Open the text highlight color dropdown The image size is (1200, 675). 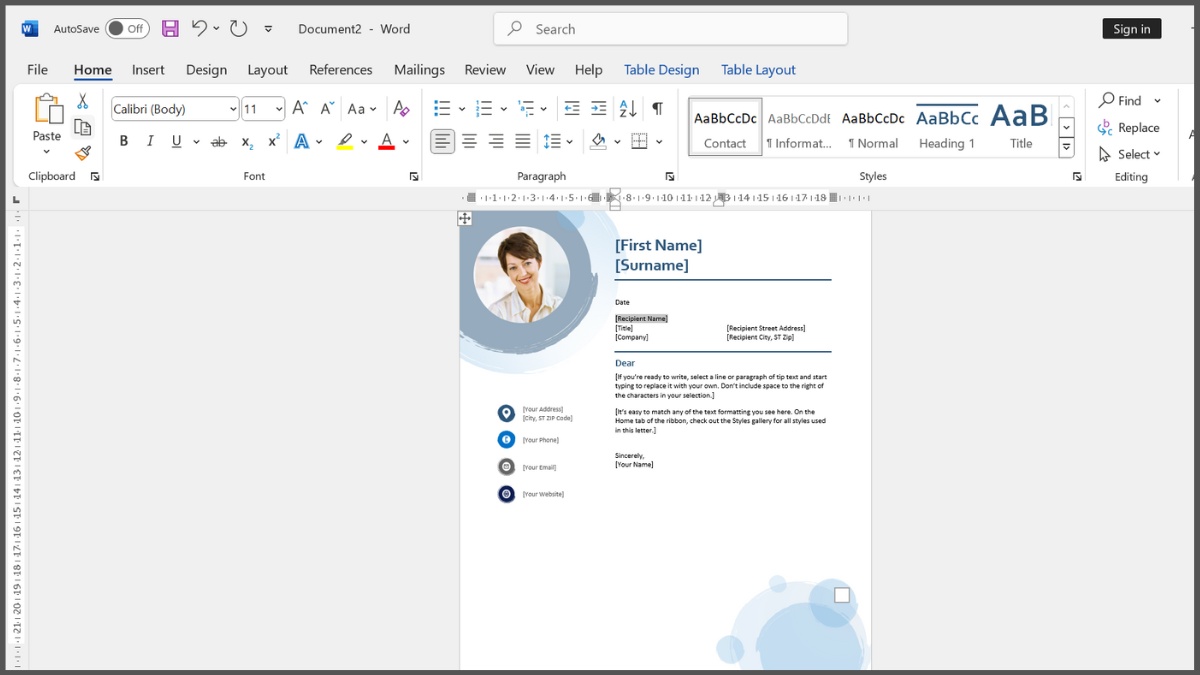click(364, 140)
